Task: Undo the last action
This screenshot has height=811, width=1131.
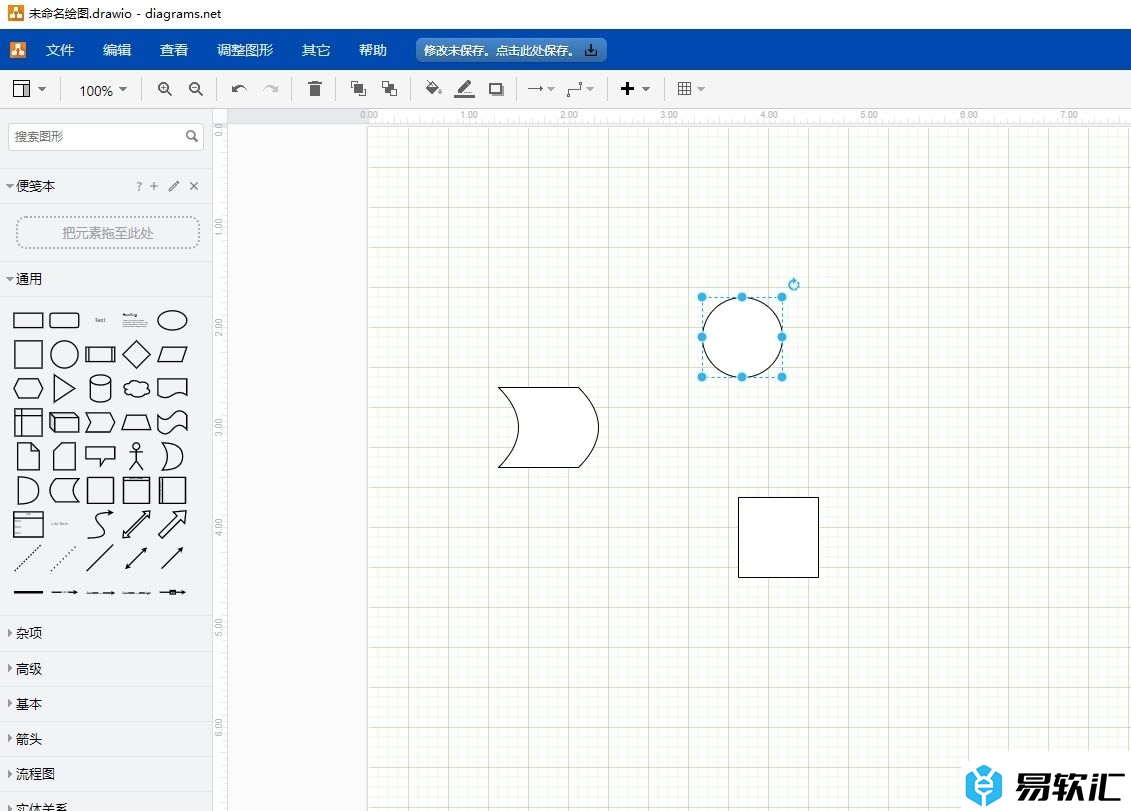Action: [x=239, y=89]
